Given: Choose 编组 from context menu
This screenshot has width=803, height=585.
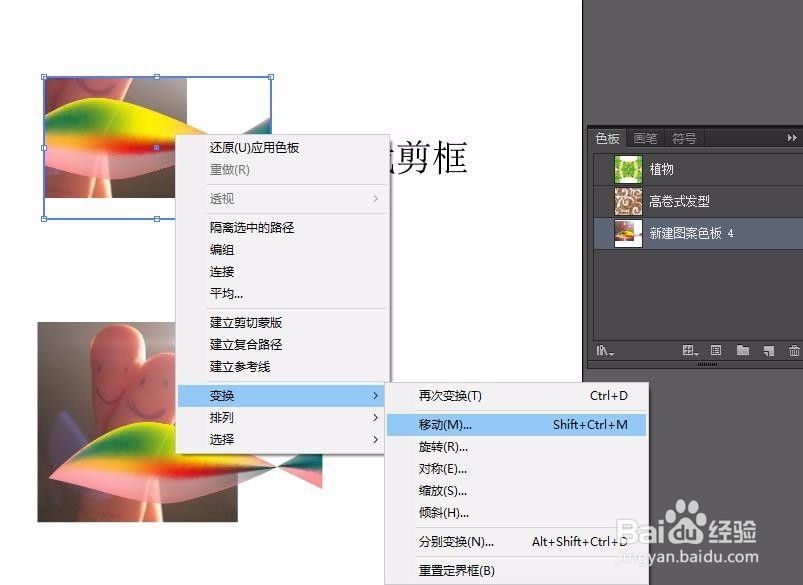Looking at the screenshot, I should [283, 249].
